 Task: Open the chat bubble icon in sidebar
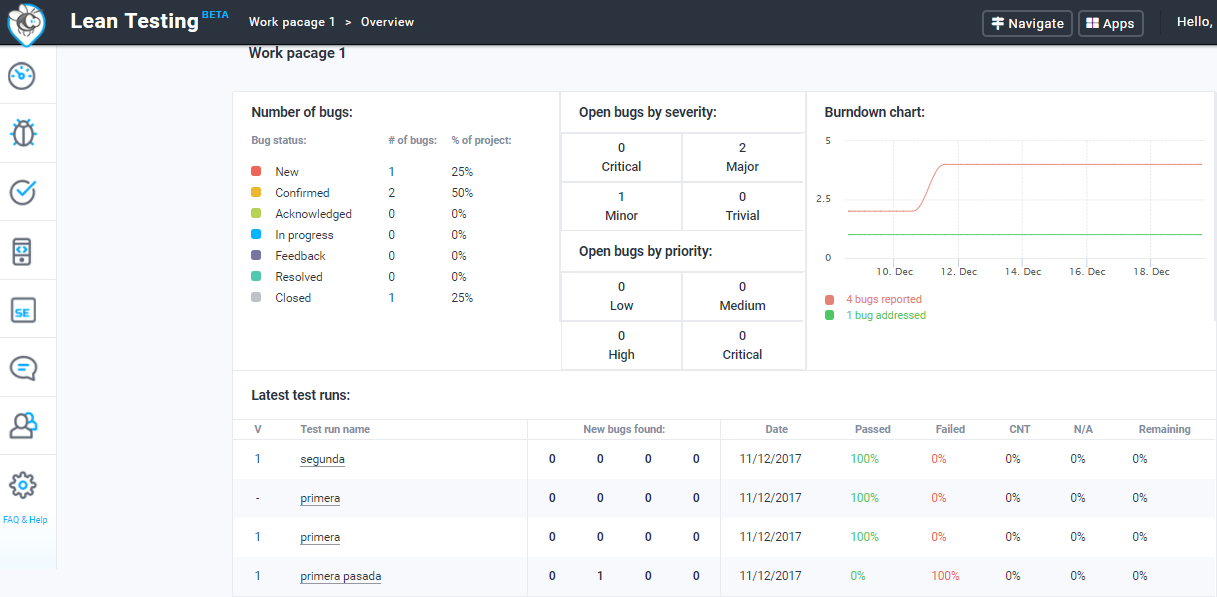[x=23, y=368]
